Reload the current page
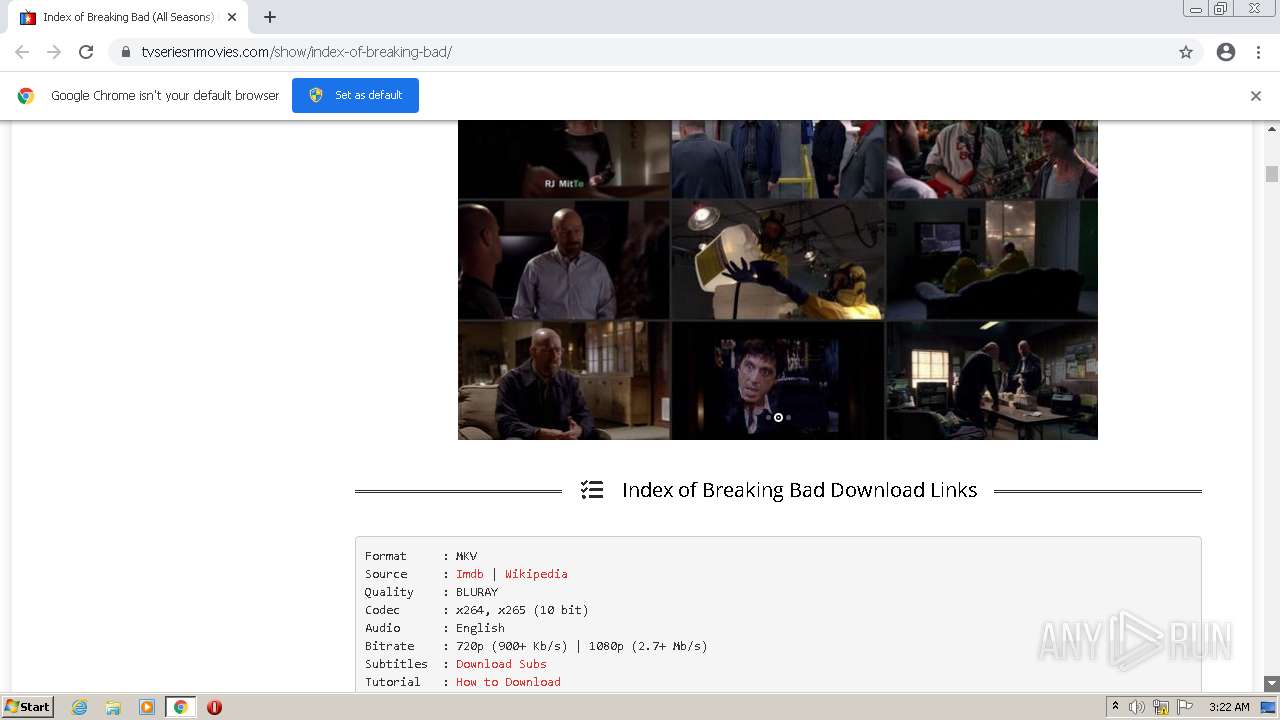Screen dimensions: 1280x720 86,52
